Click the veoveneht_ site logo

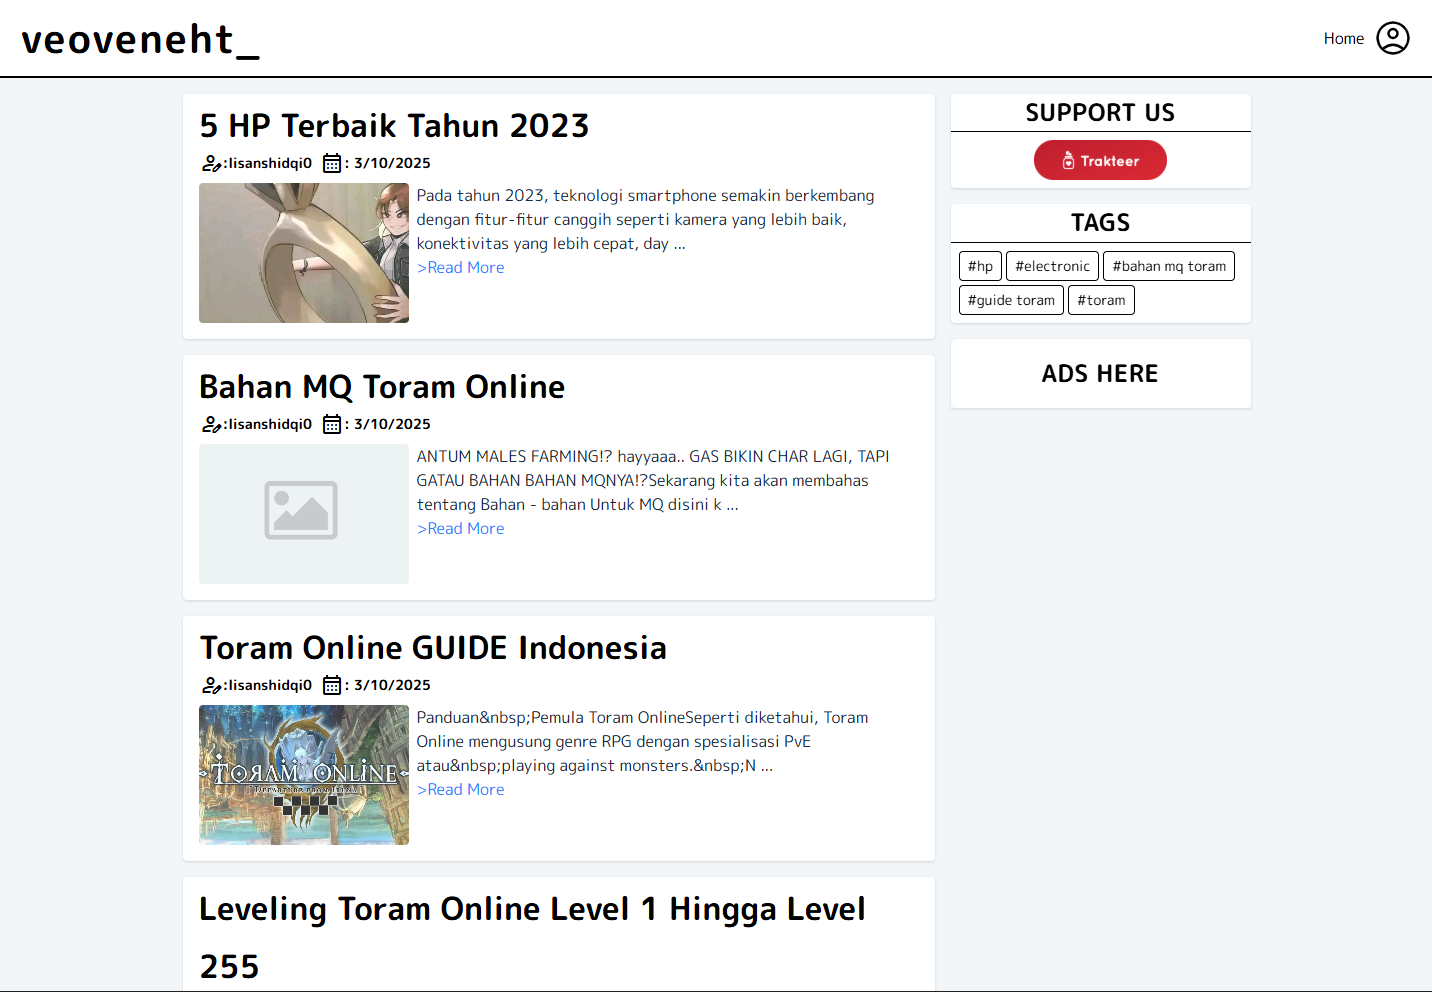140,40
